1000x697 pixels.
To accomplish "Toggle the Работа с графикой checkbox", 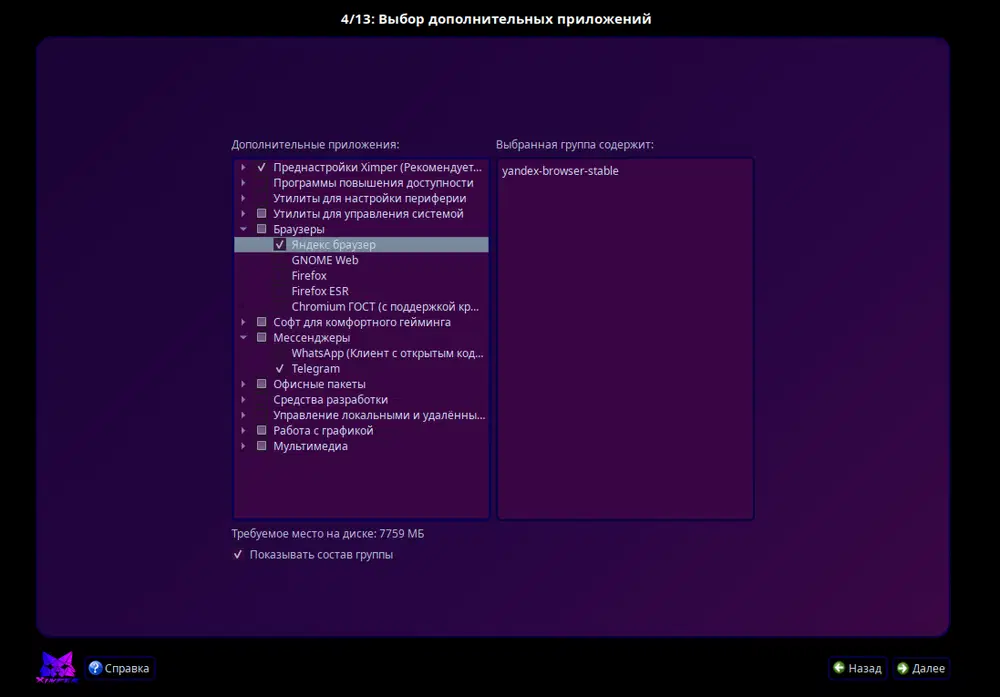I will pyautogui.click(x=261, y=430).
